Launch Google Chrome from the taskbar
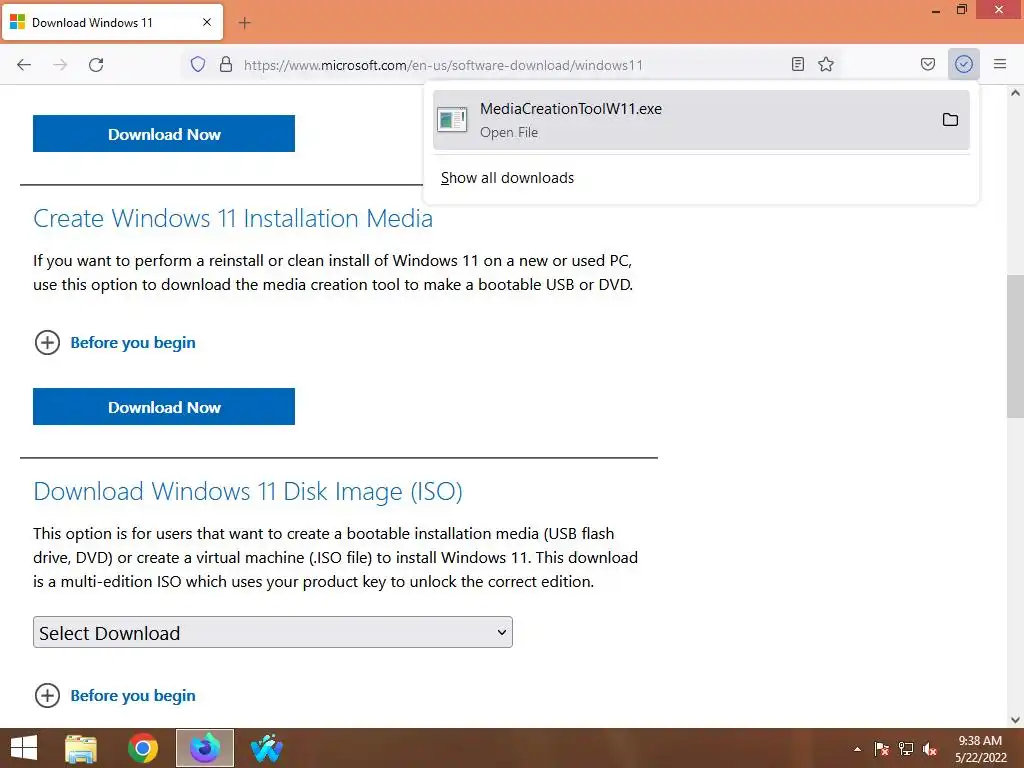 coord(143,748)
